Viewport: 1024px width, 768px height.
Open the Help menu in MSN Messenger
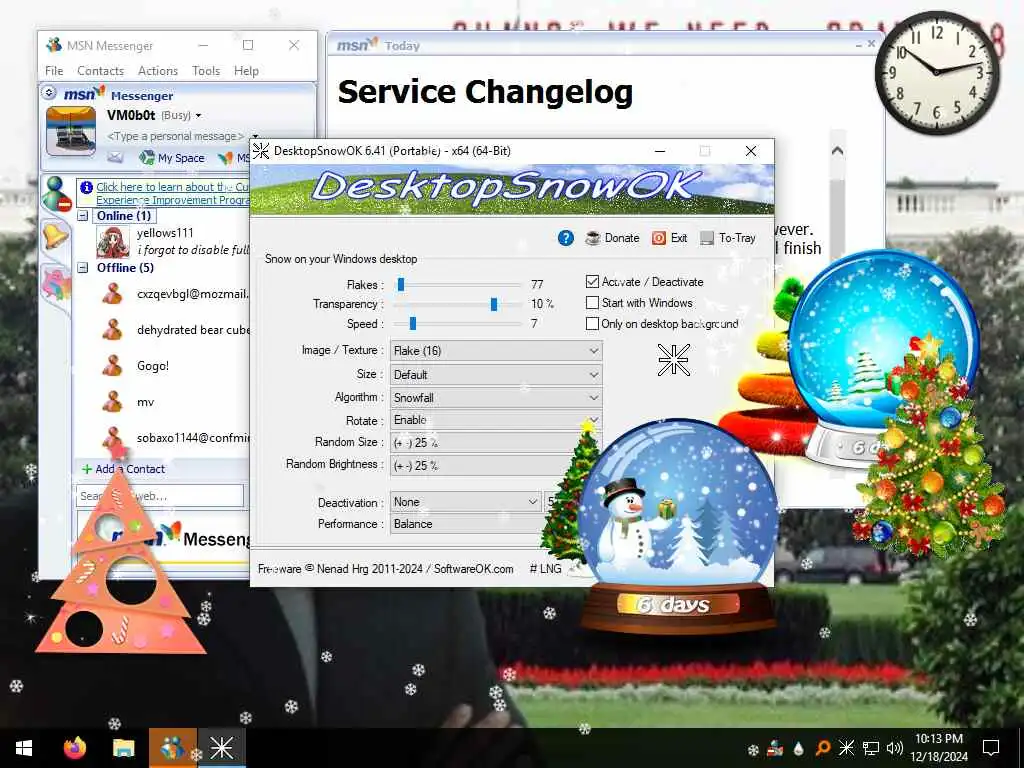pos(246,71)
